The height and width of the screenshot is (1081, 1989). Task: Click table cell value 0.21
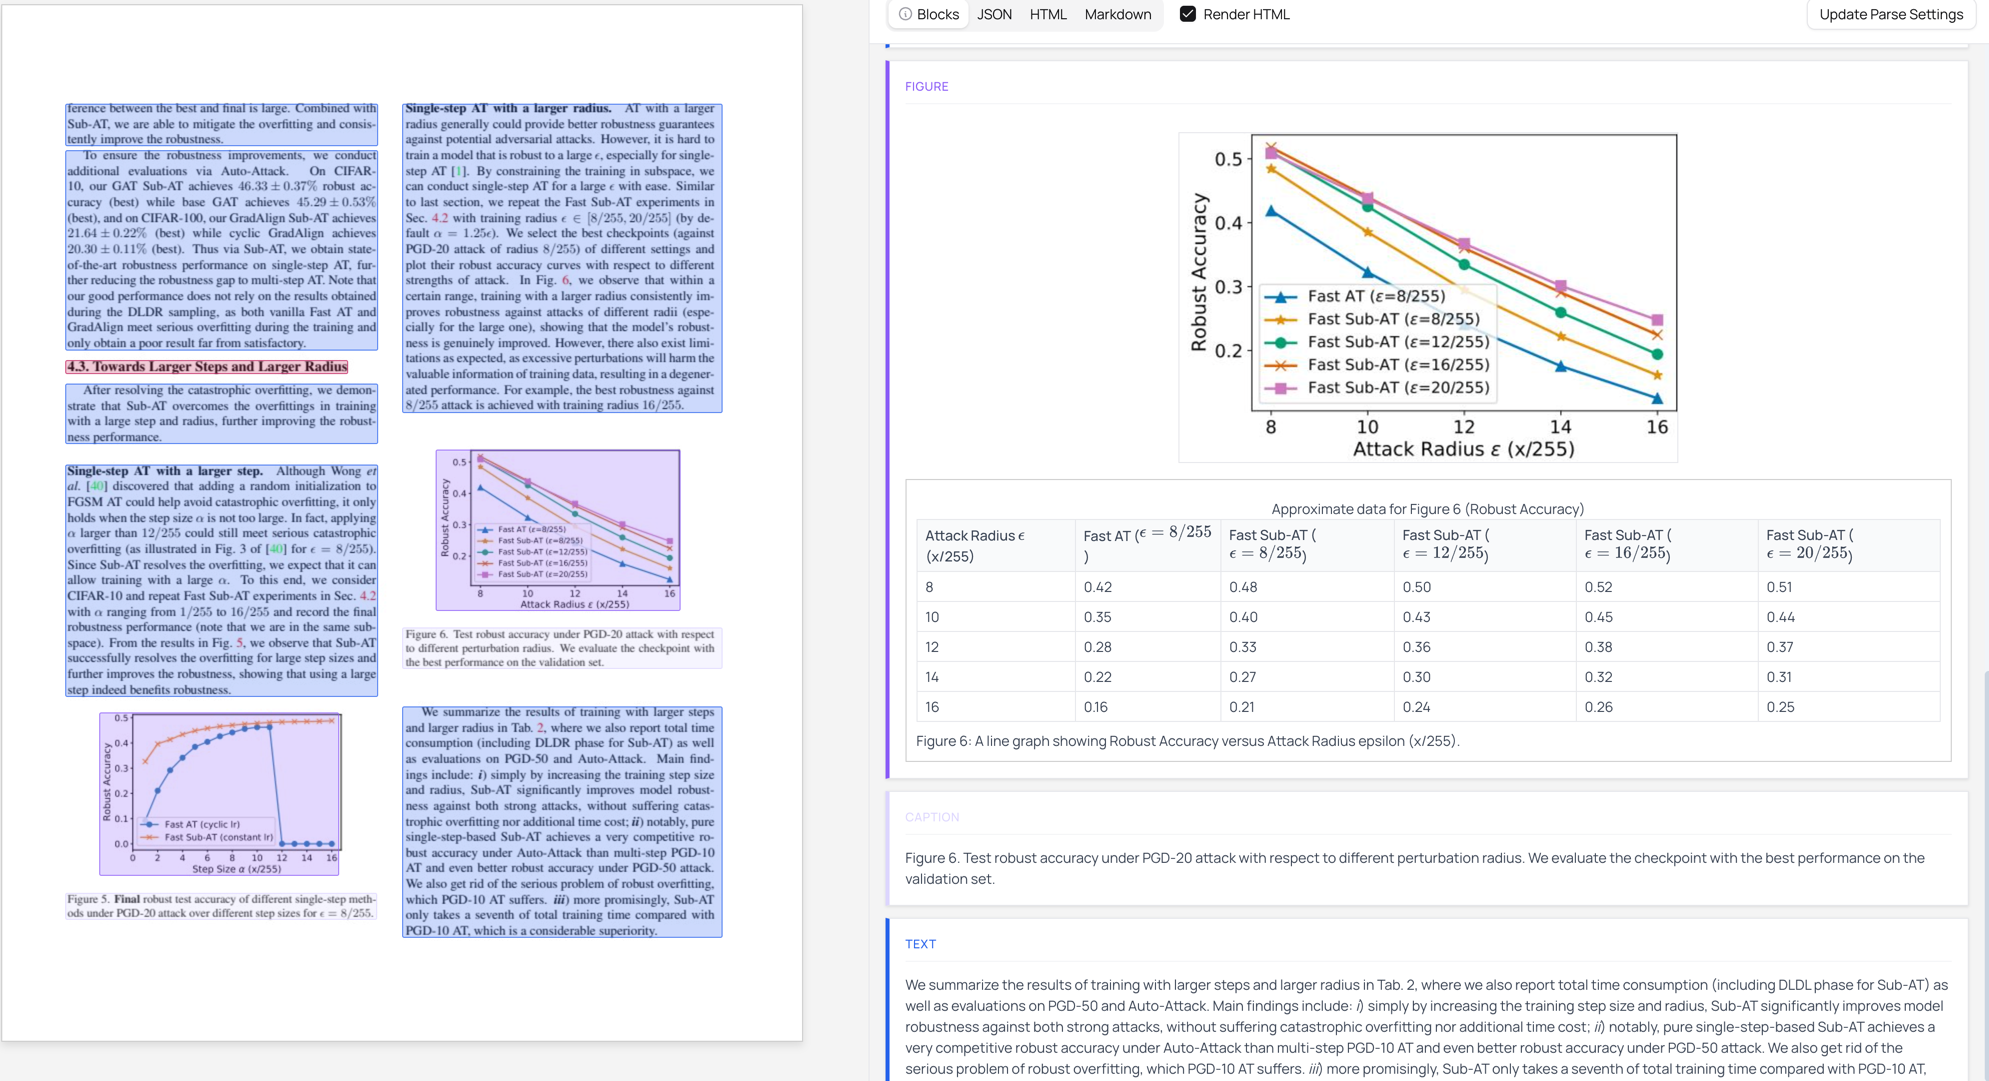pos(1242,707)
